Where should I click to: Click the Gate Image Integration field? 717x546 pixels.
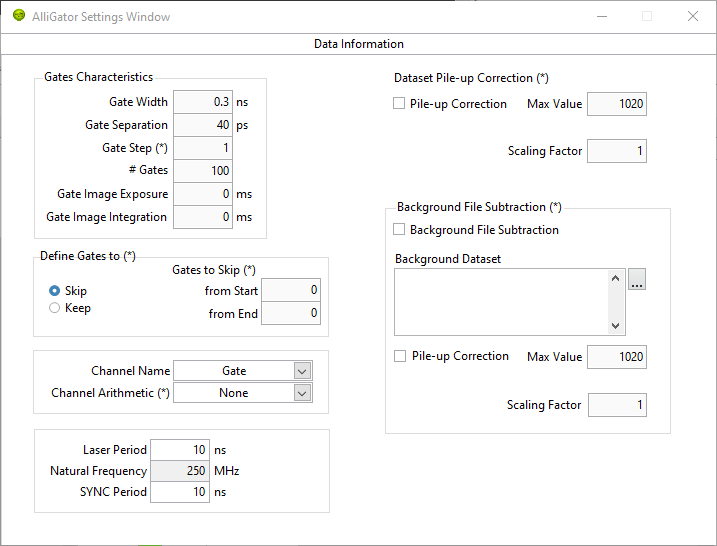(x=203, y=217)
